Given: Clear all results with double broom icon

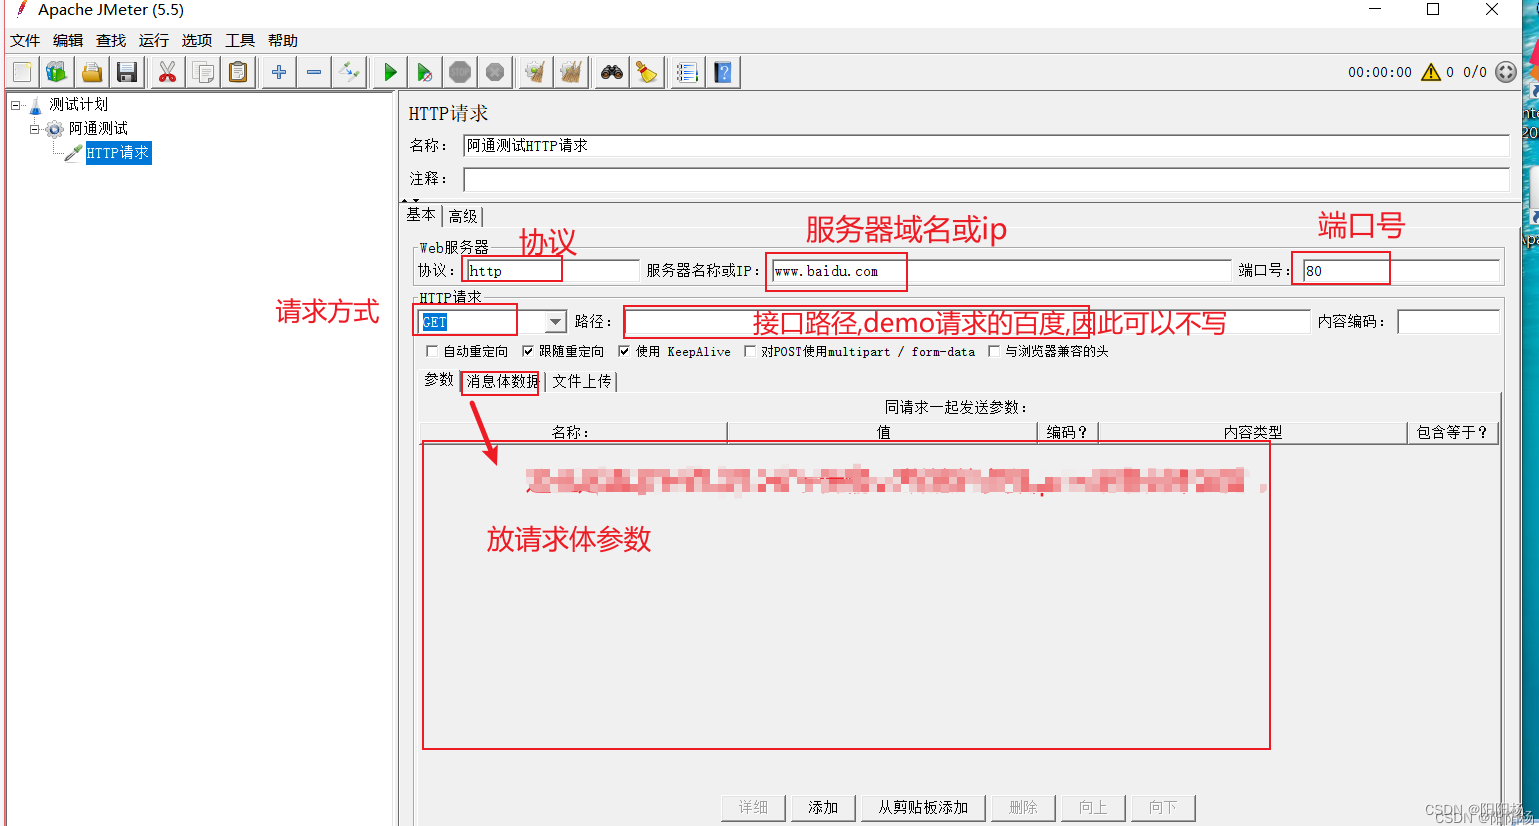Looking at the screenshot, I should 571,72.
